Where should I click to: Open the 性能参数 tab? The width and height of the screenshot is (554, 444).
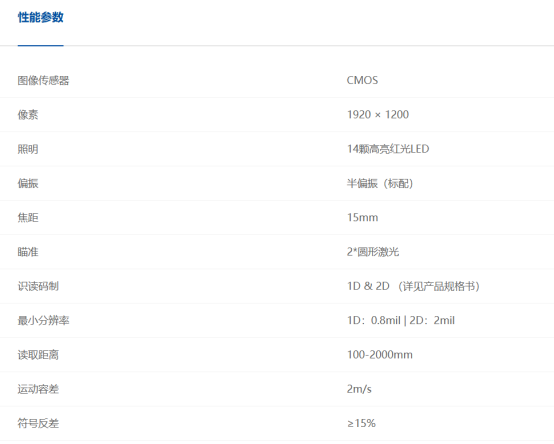[x=41, y=17]
